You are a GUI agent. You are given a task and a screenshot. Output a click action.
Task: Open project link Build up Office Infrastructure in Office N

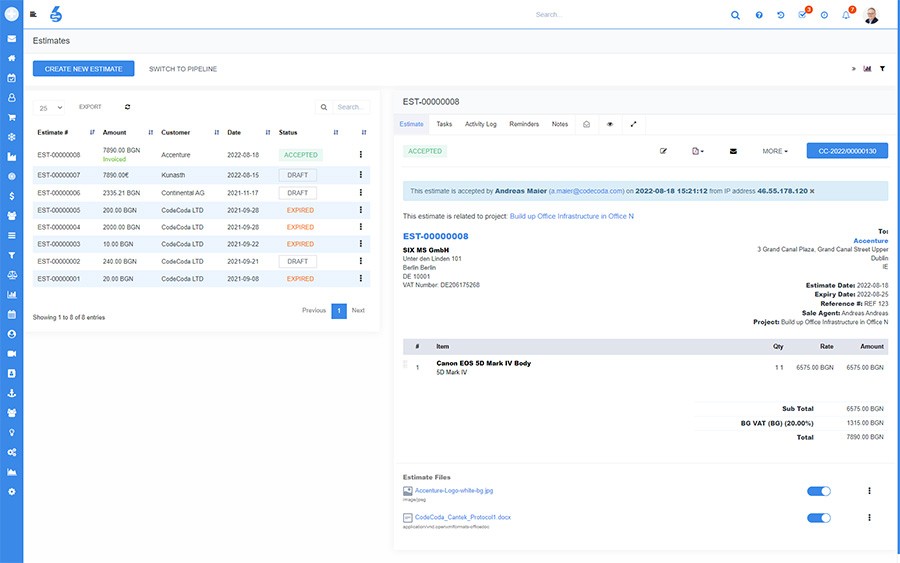(572, 216)
